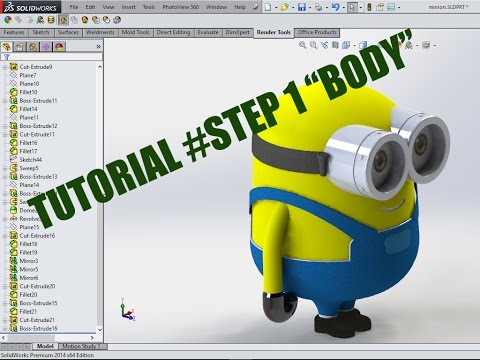480x360 pixels.
Task: Click the View Settings monitor icon
Action: click(x=426, y=45)
